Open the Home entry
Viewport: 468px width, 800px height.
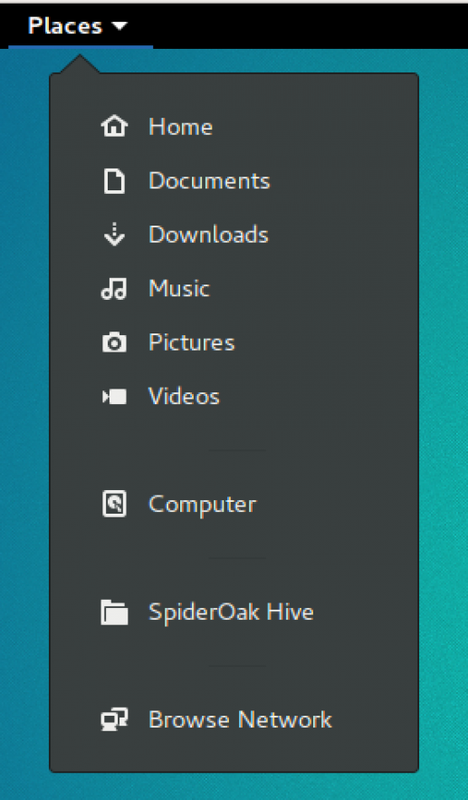pos(234,126)
